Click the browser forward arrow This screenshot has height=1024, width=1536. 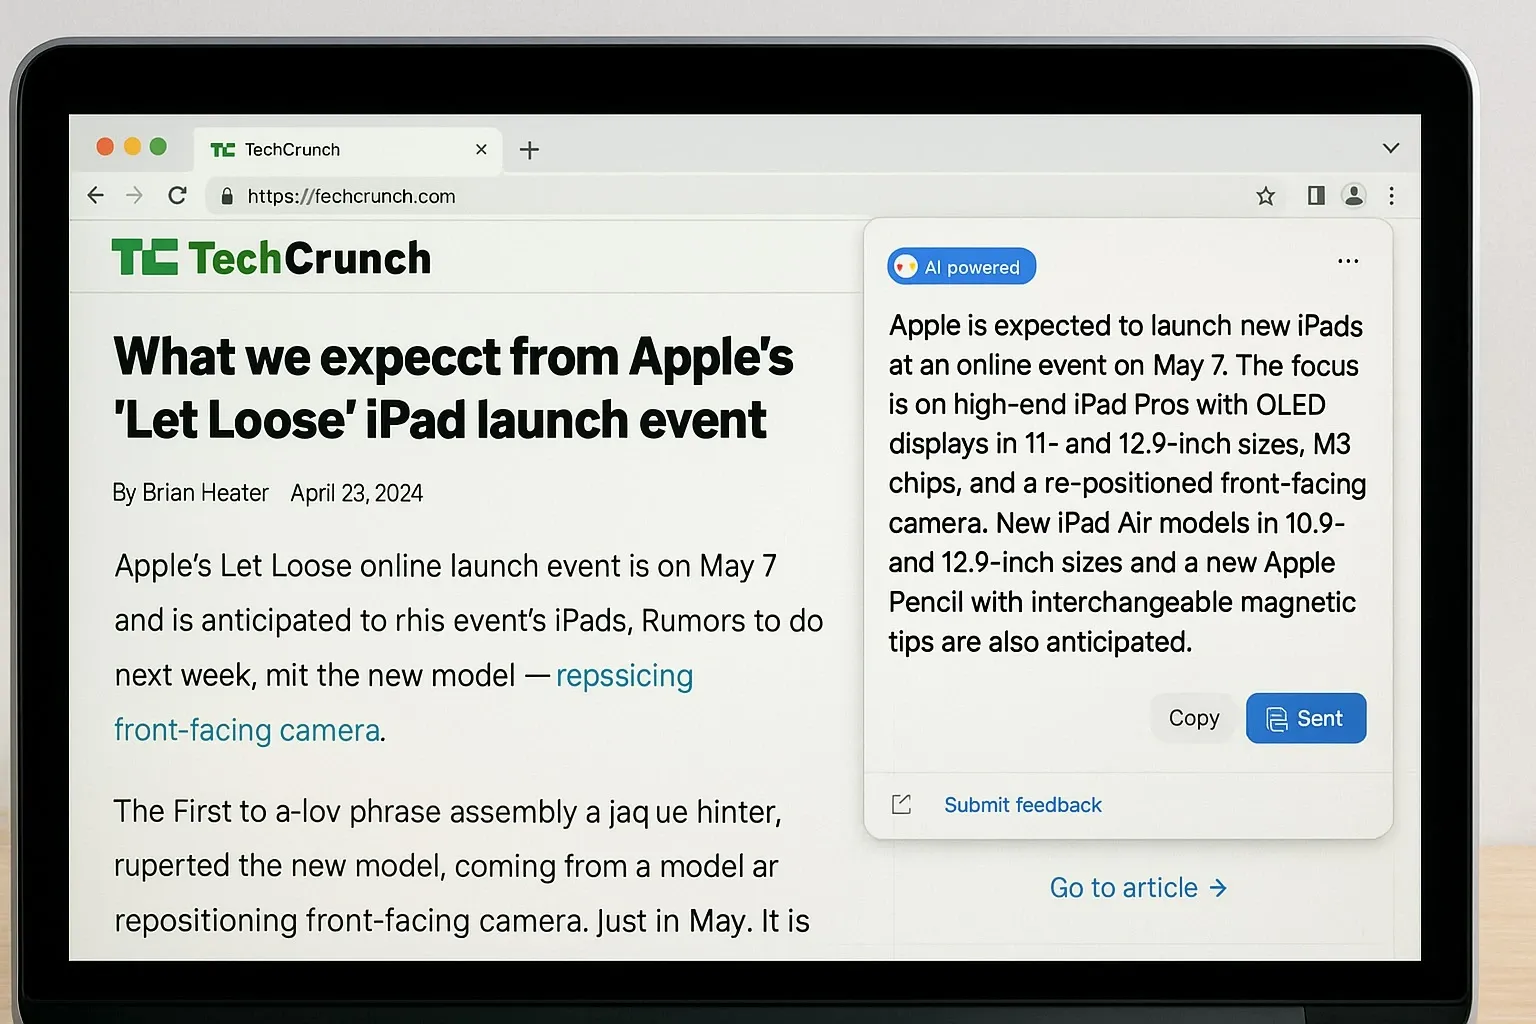coord(136,195)
